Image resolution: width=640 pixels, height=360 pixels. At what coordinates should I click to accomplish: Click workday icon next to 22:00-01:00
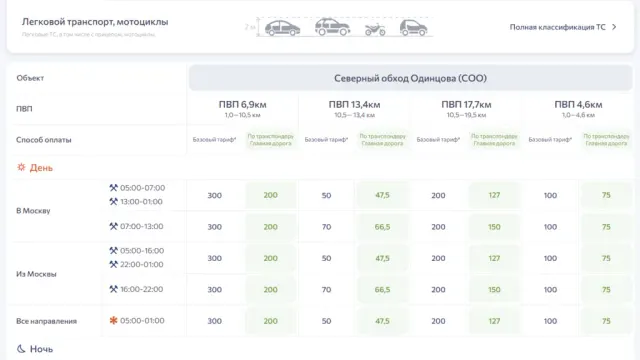pyautogui.click(x=113, y=264)
